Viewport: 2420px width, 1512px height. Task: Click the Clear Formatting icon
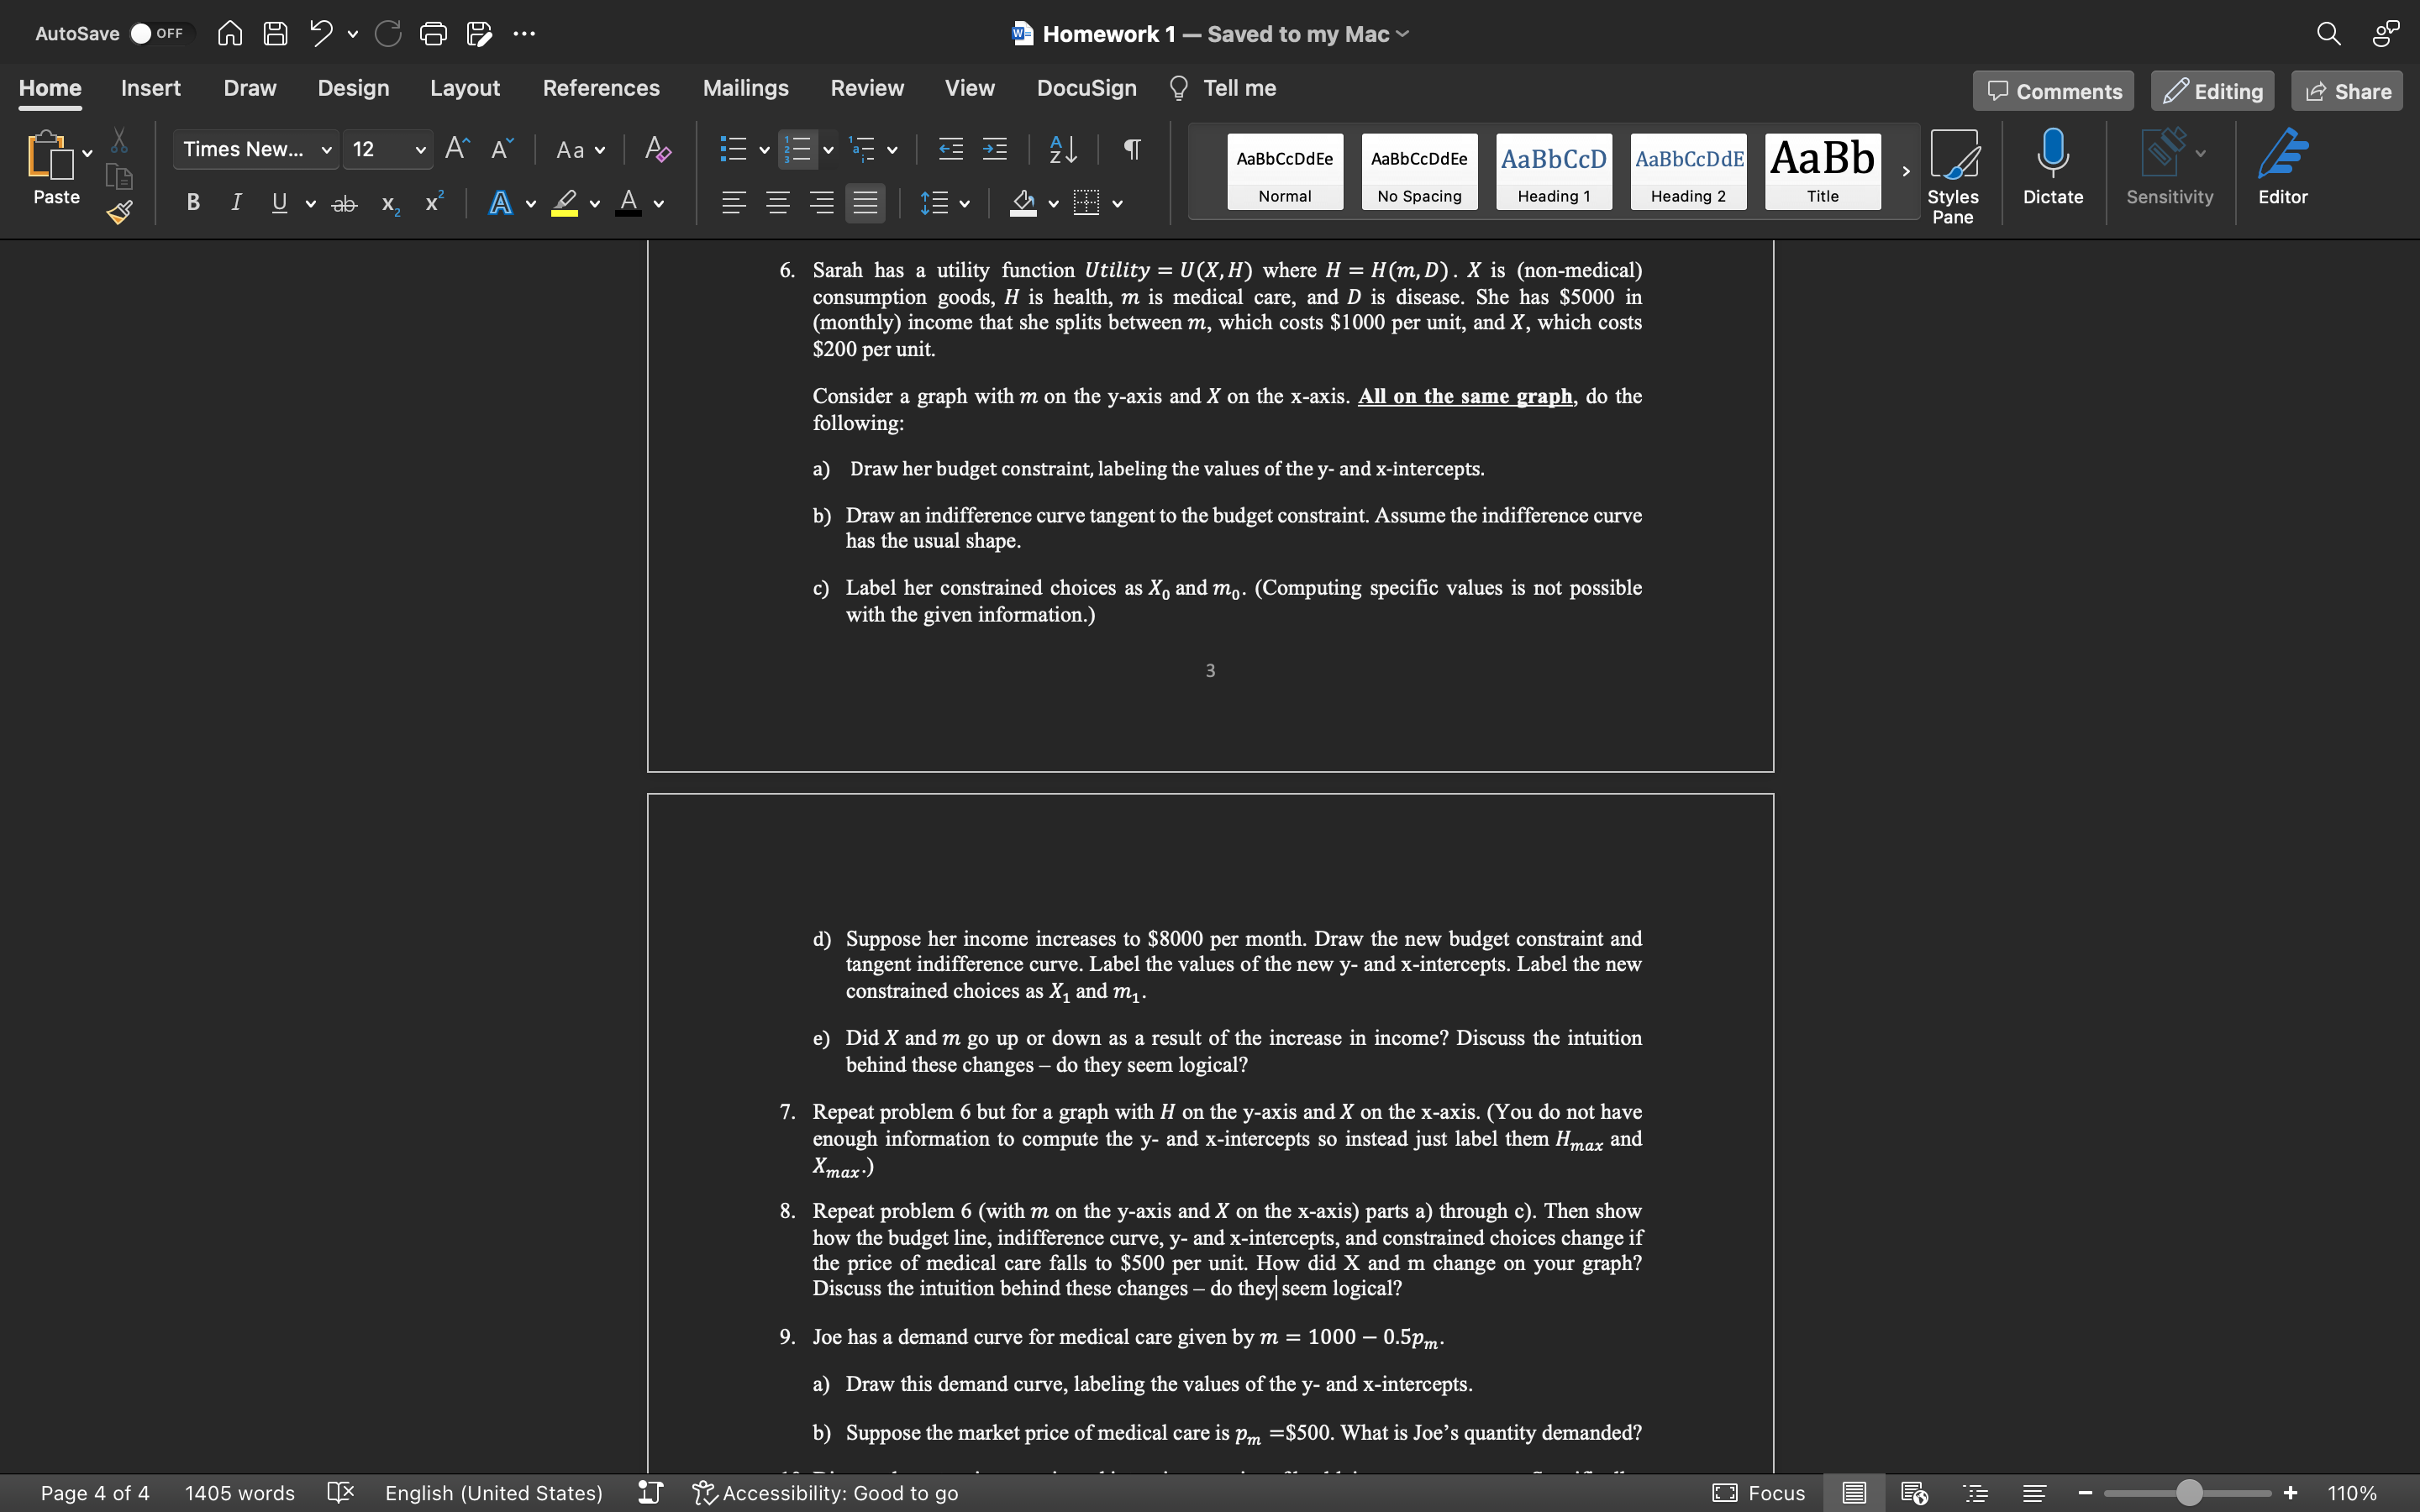[x=657, y=150]
